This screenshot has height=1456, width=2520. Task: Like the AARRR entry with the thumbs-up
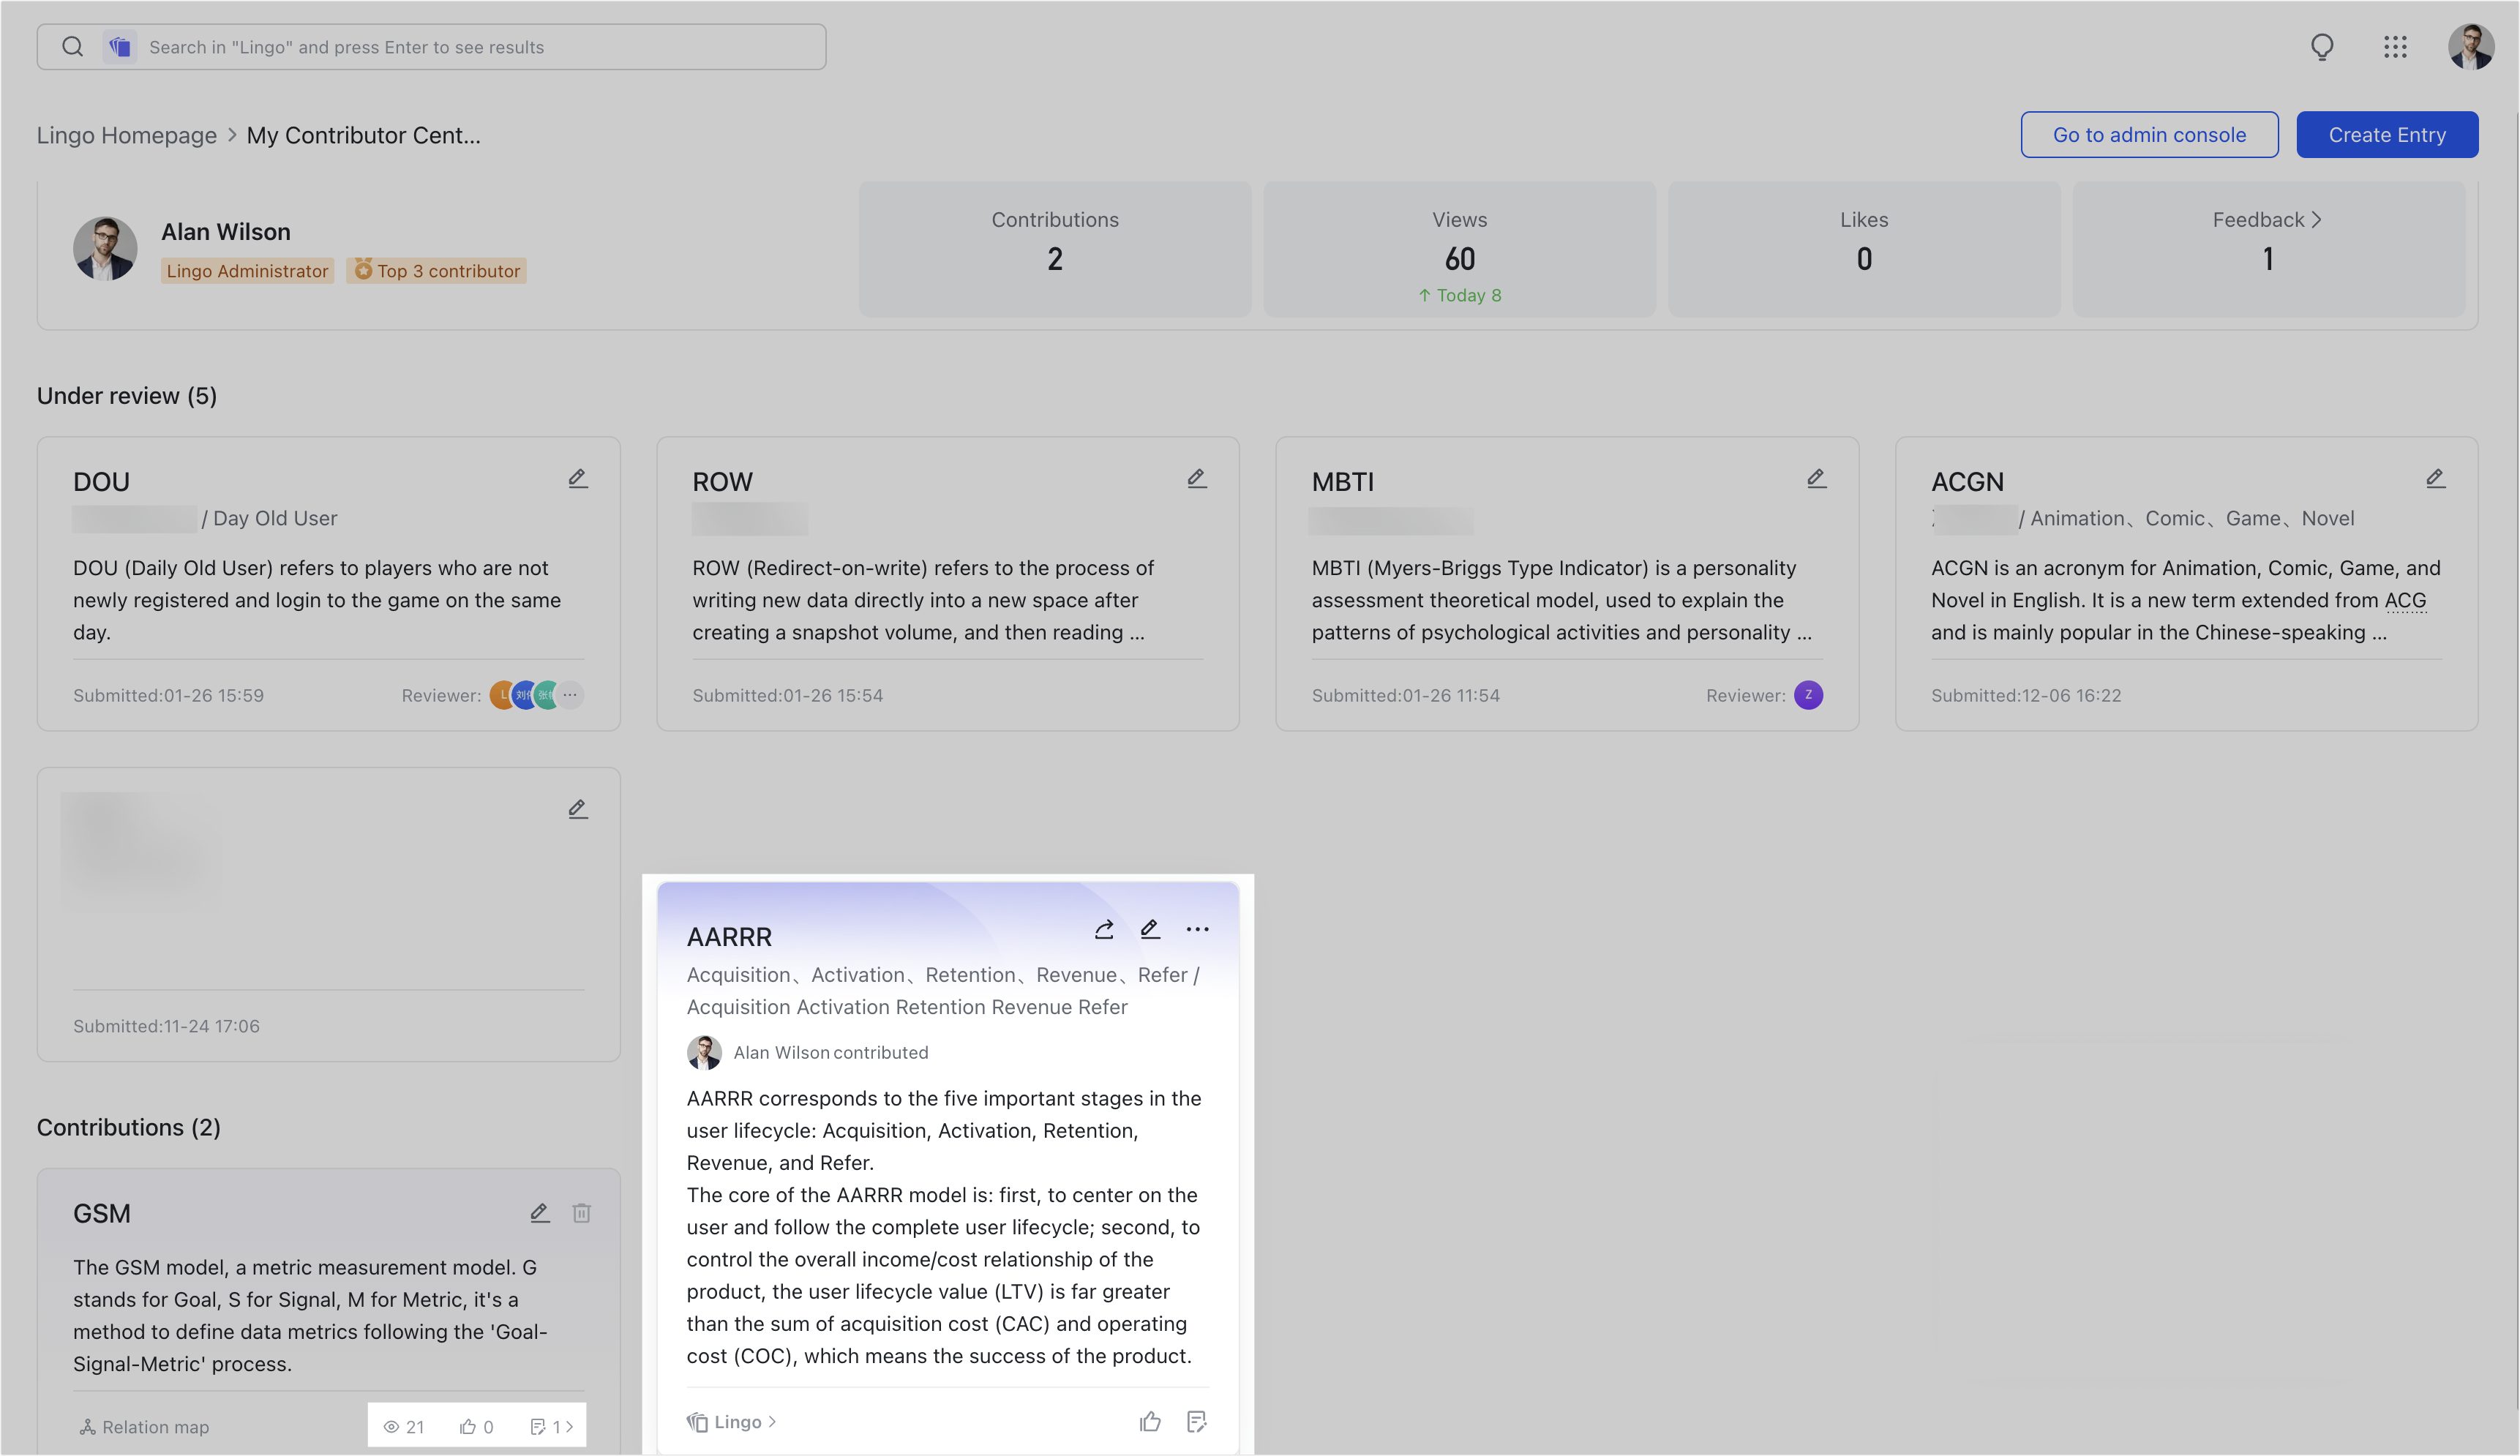click(x=1149, y=1421)
